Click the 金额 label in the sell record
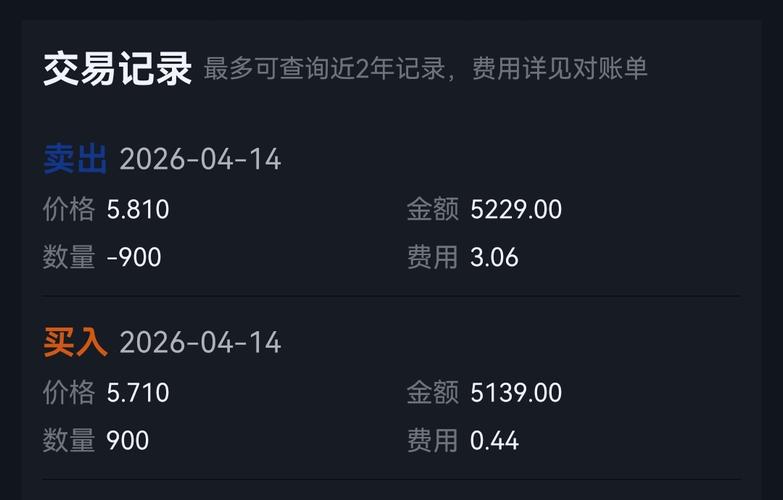 coord(432,210)
